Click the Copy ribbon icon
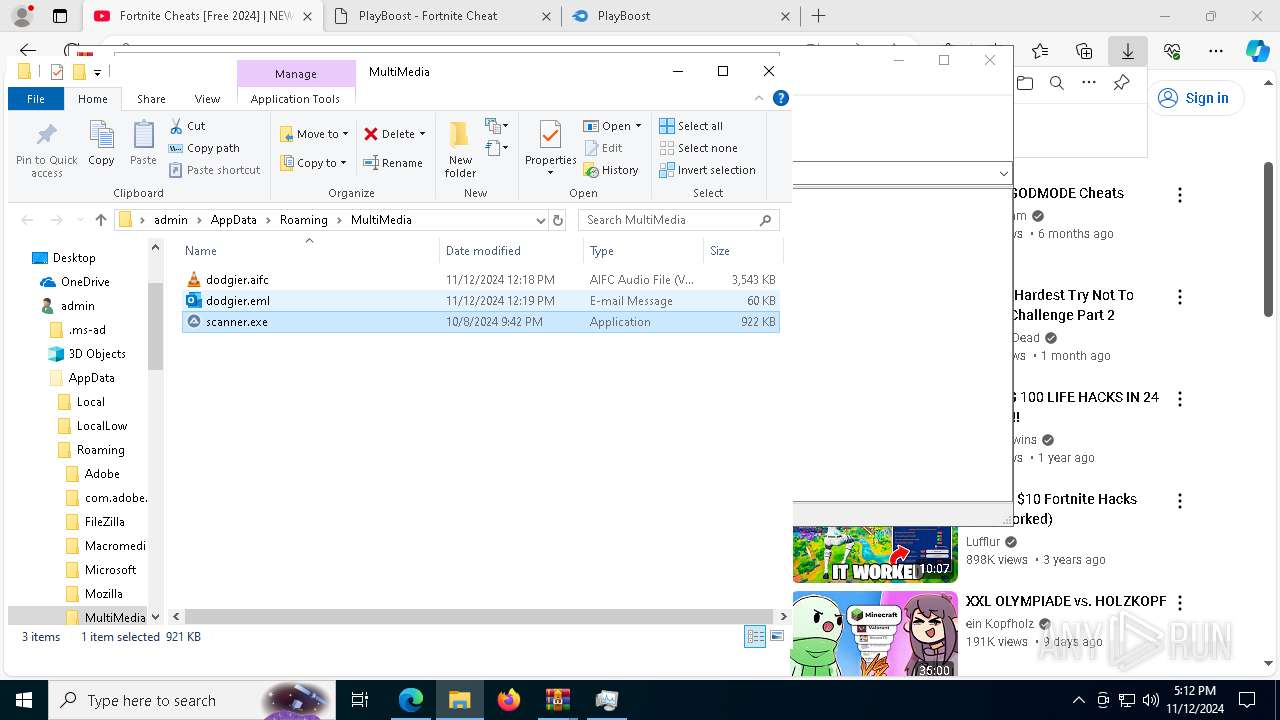The width and height of the screenshot is (1280, 720). (101, 143)
